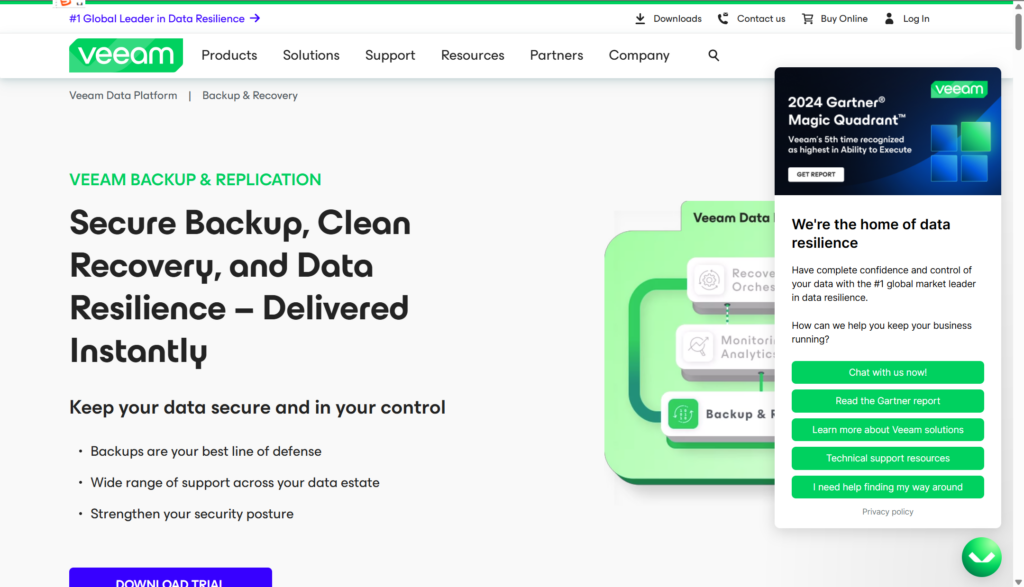The width and height of the screenshot is (1024, 587).
Task: Click Veeam Data Platform breadcrumb link
Action: (x=123, y=96)
